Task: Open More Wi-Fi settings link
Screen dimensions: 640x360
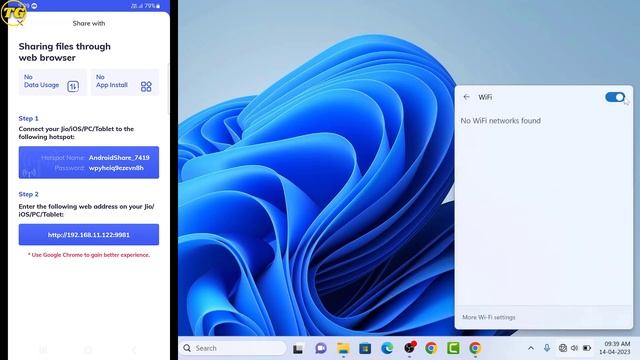Action: (x=489, y=317)
